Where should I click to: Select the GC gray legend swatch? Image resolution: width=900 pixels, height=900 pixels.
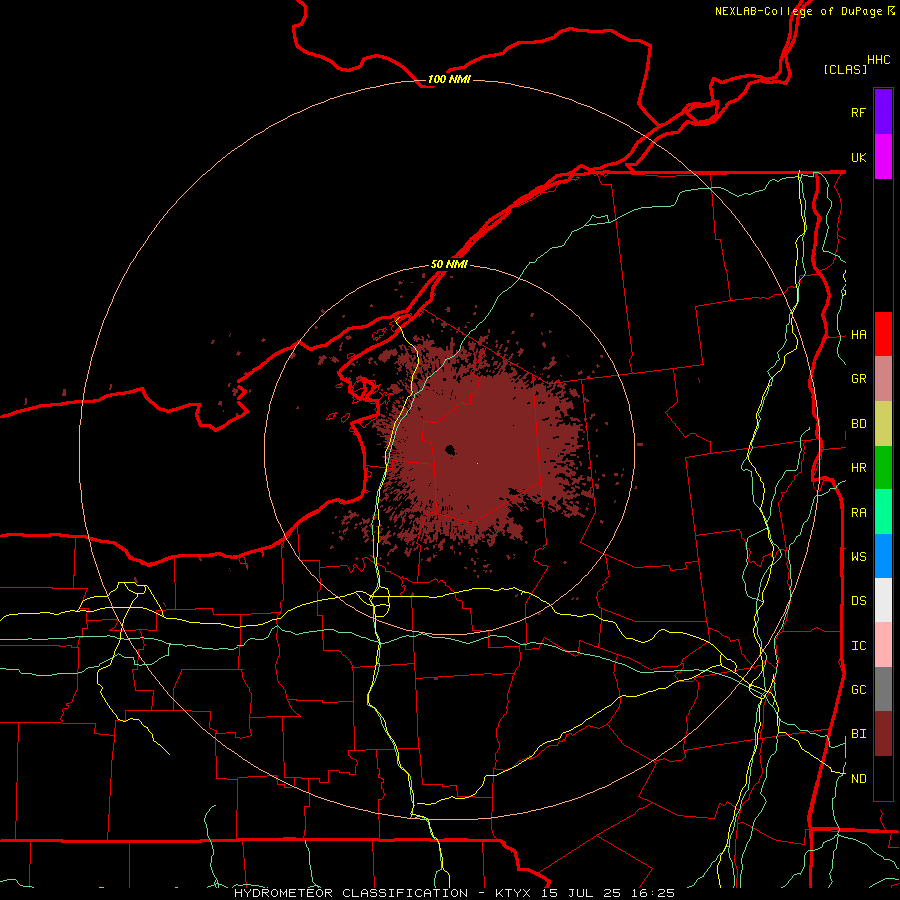point(883,689)
